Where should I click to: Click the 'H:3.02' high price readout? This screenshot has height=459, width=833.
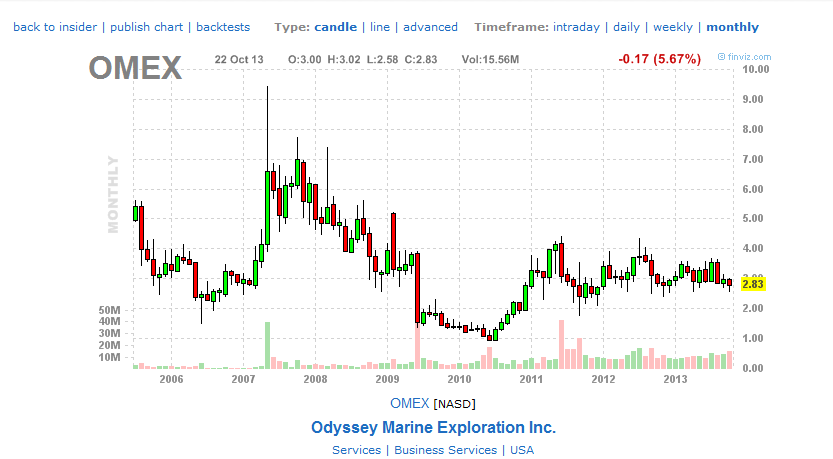pyautogui.click(x=344, y=60)
